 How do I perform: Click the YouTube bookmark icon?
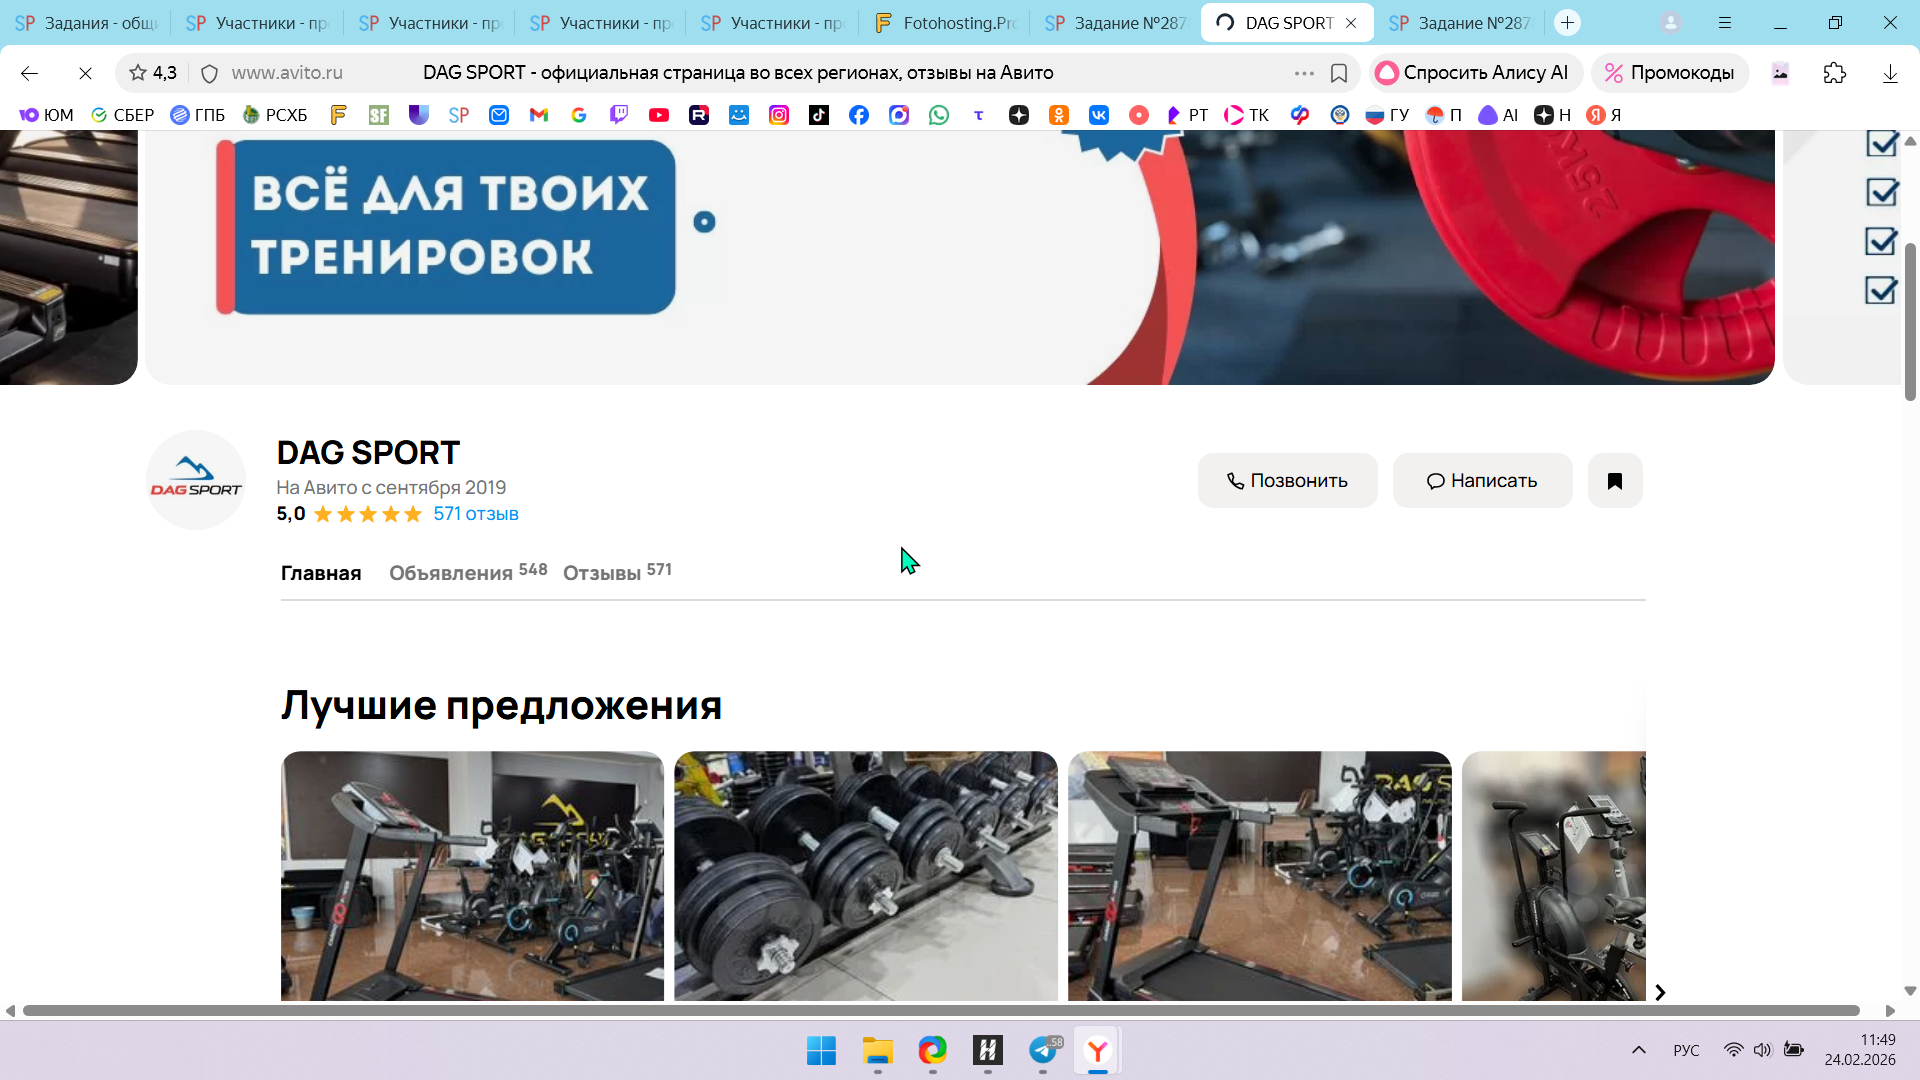tap(659, 115)
